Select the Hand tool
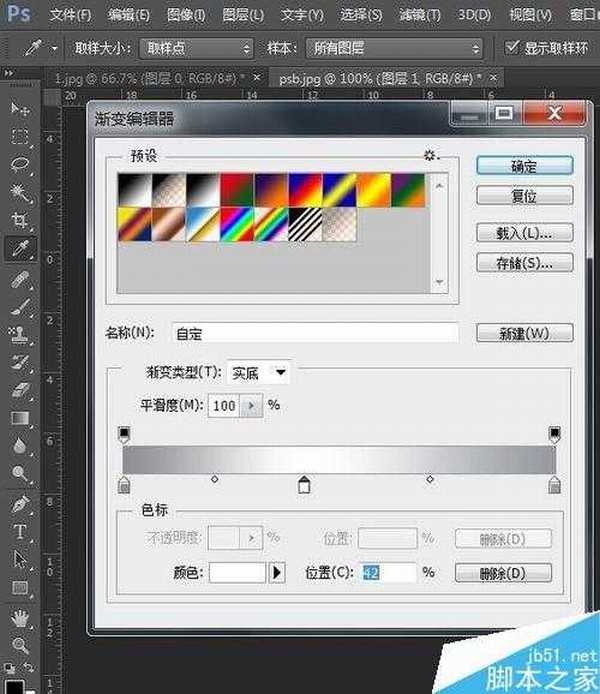 19,617
